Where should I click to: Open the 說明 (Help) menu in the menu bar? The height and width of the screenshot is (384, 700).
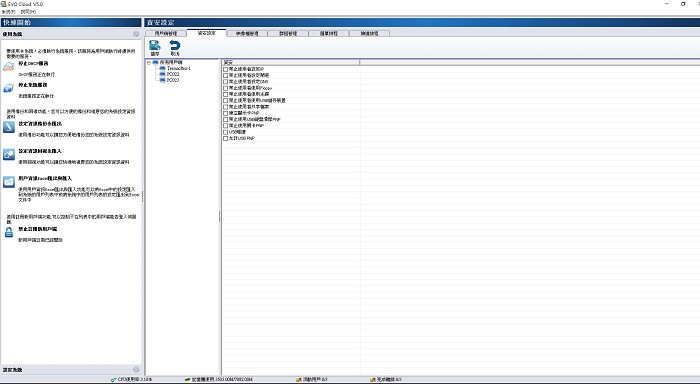point(28,12)
